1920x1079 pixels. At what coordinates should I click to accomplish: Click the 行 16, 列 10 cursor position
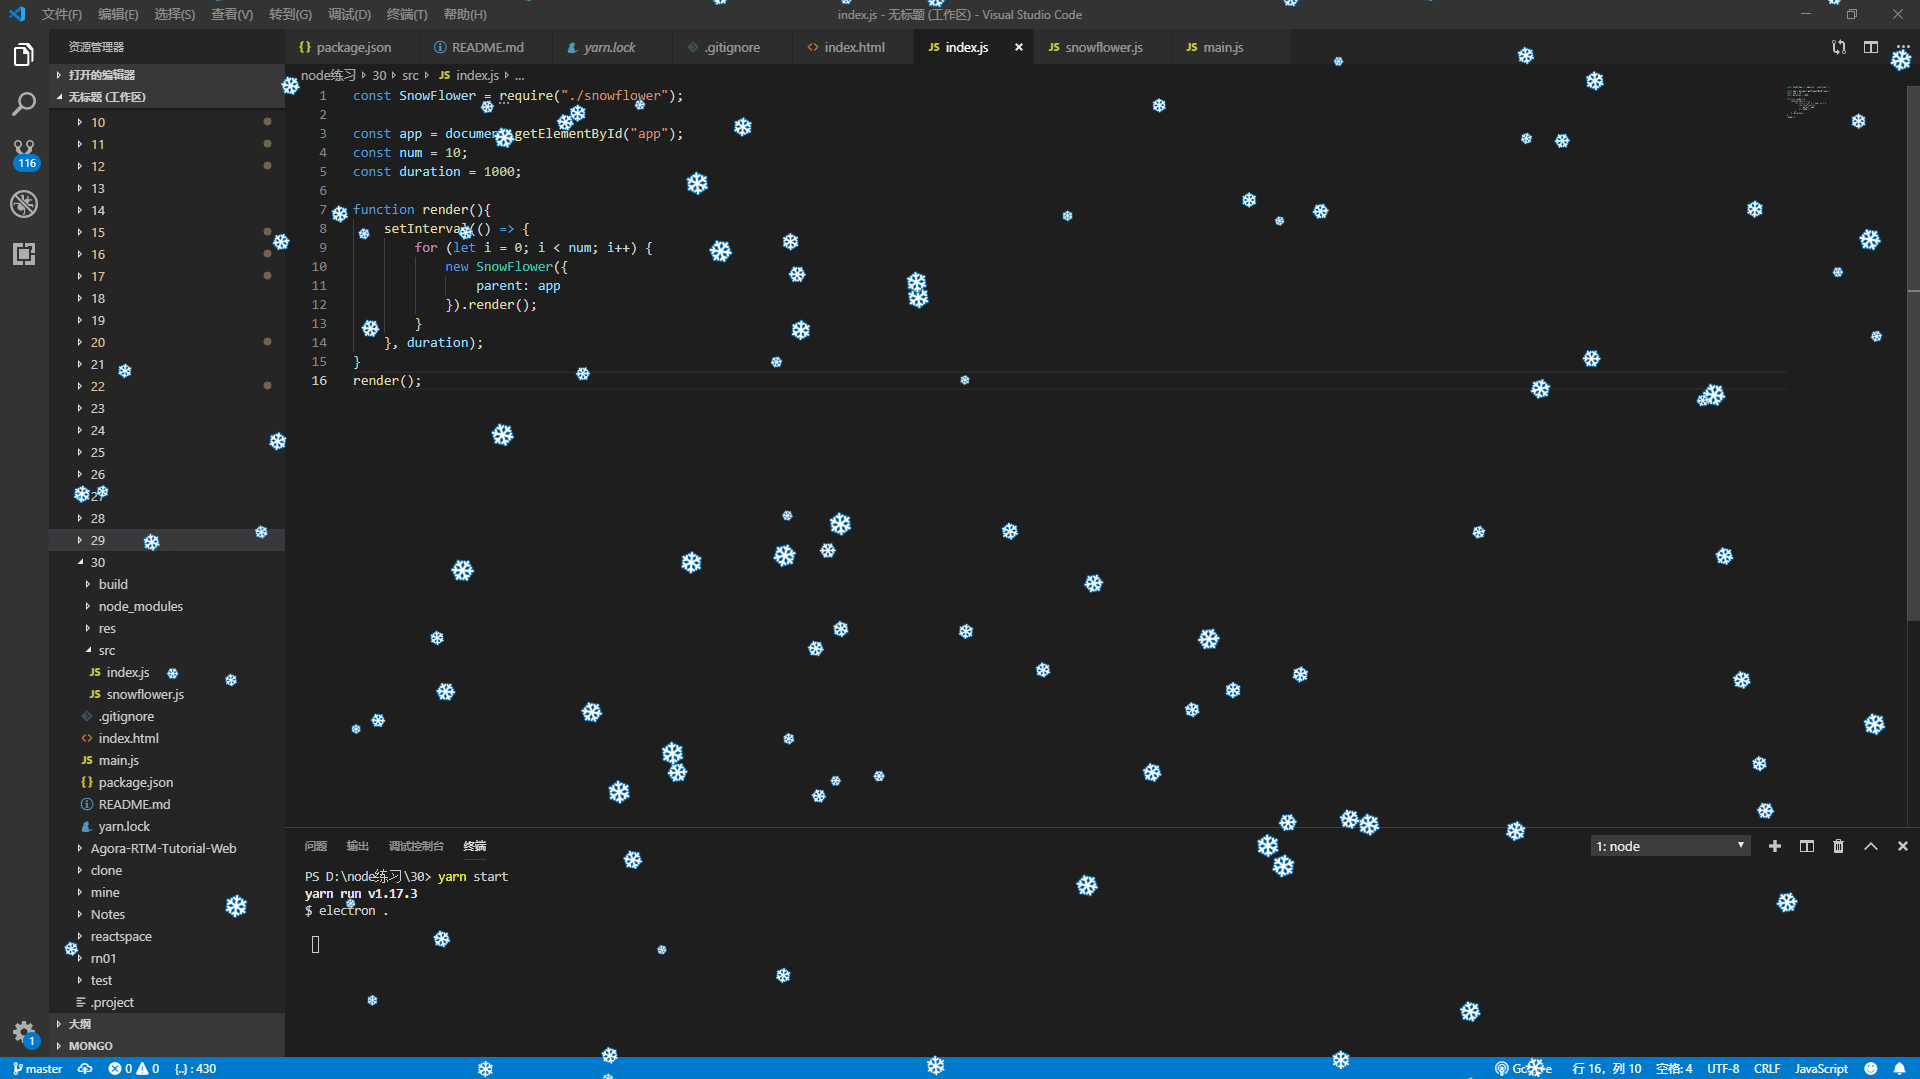1607,1068
